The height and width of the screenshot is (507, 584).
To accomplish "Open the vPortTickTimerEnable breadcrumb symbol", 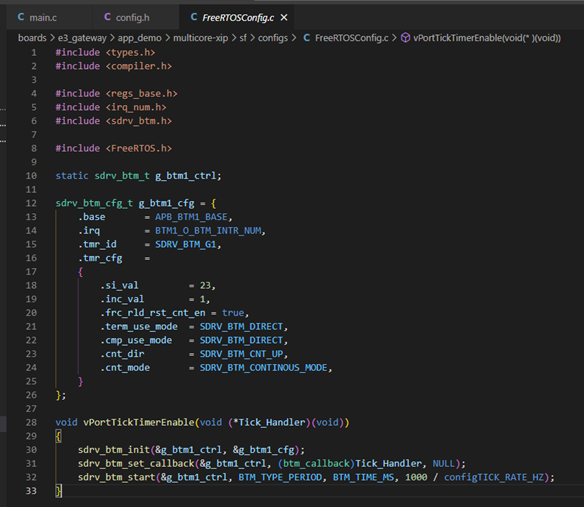I will point(487,38).
